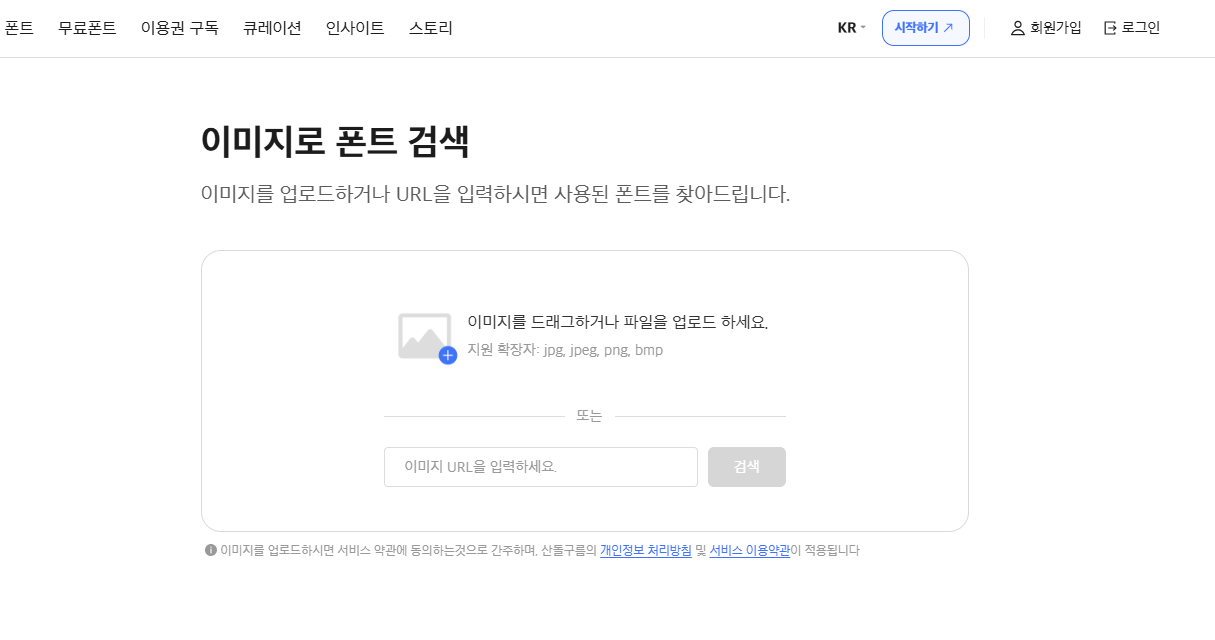
Task: Focus the 이미지 URL을 입력하세요 input field
Action: click(541, 467)
